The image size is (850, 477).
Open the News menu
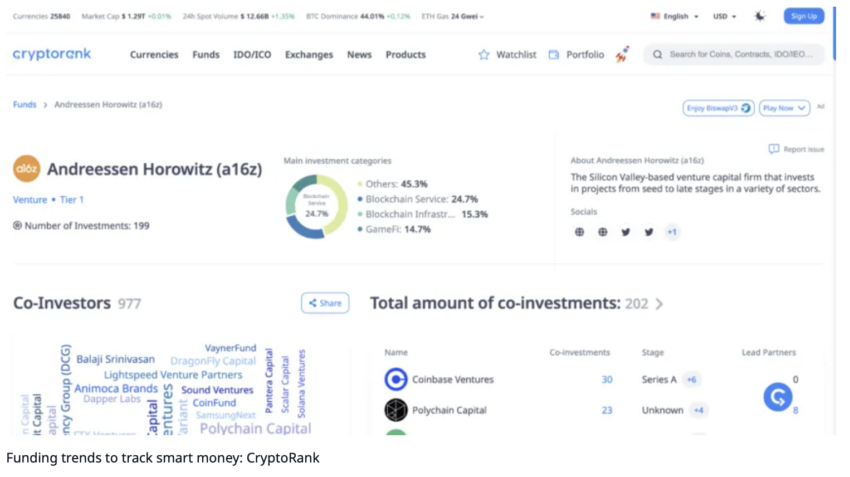[359, 55]
